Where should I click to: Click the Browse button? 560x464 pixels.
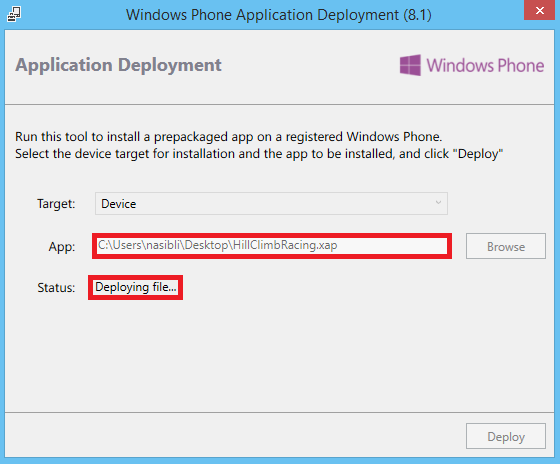tap(506, 246)
